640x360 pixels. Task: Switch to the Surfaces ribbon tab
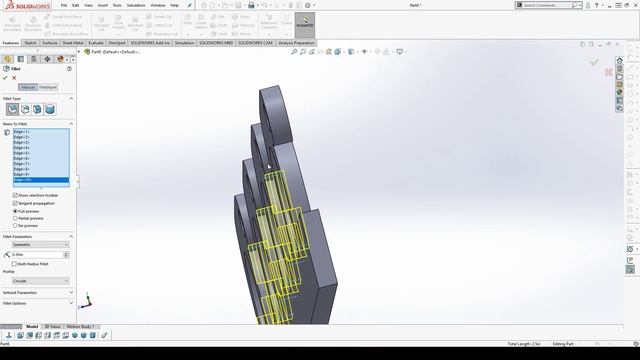[x=50, y=43]
